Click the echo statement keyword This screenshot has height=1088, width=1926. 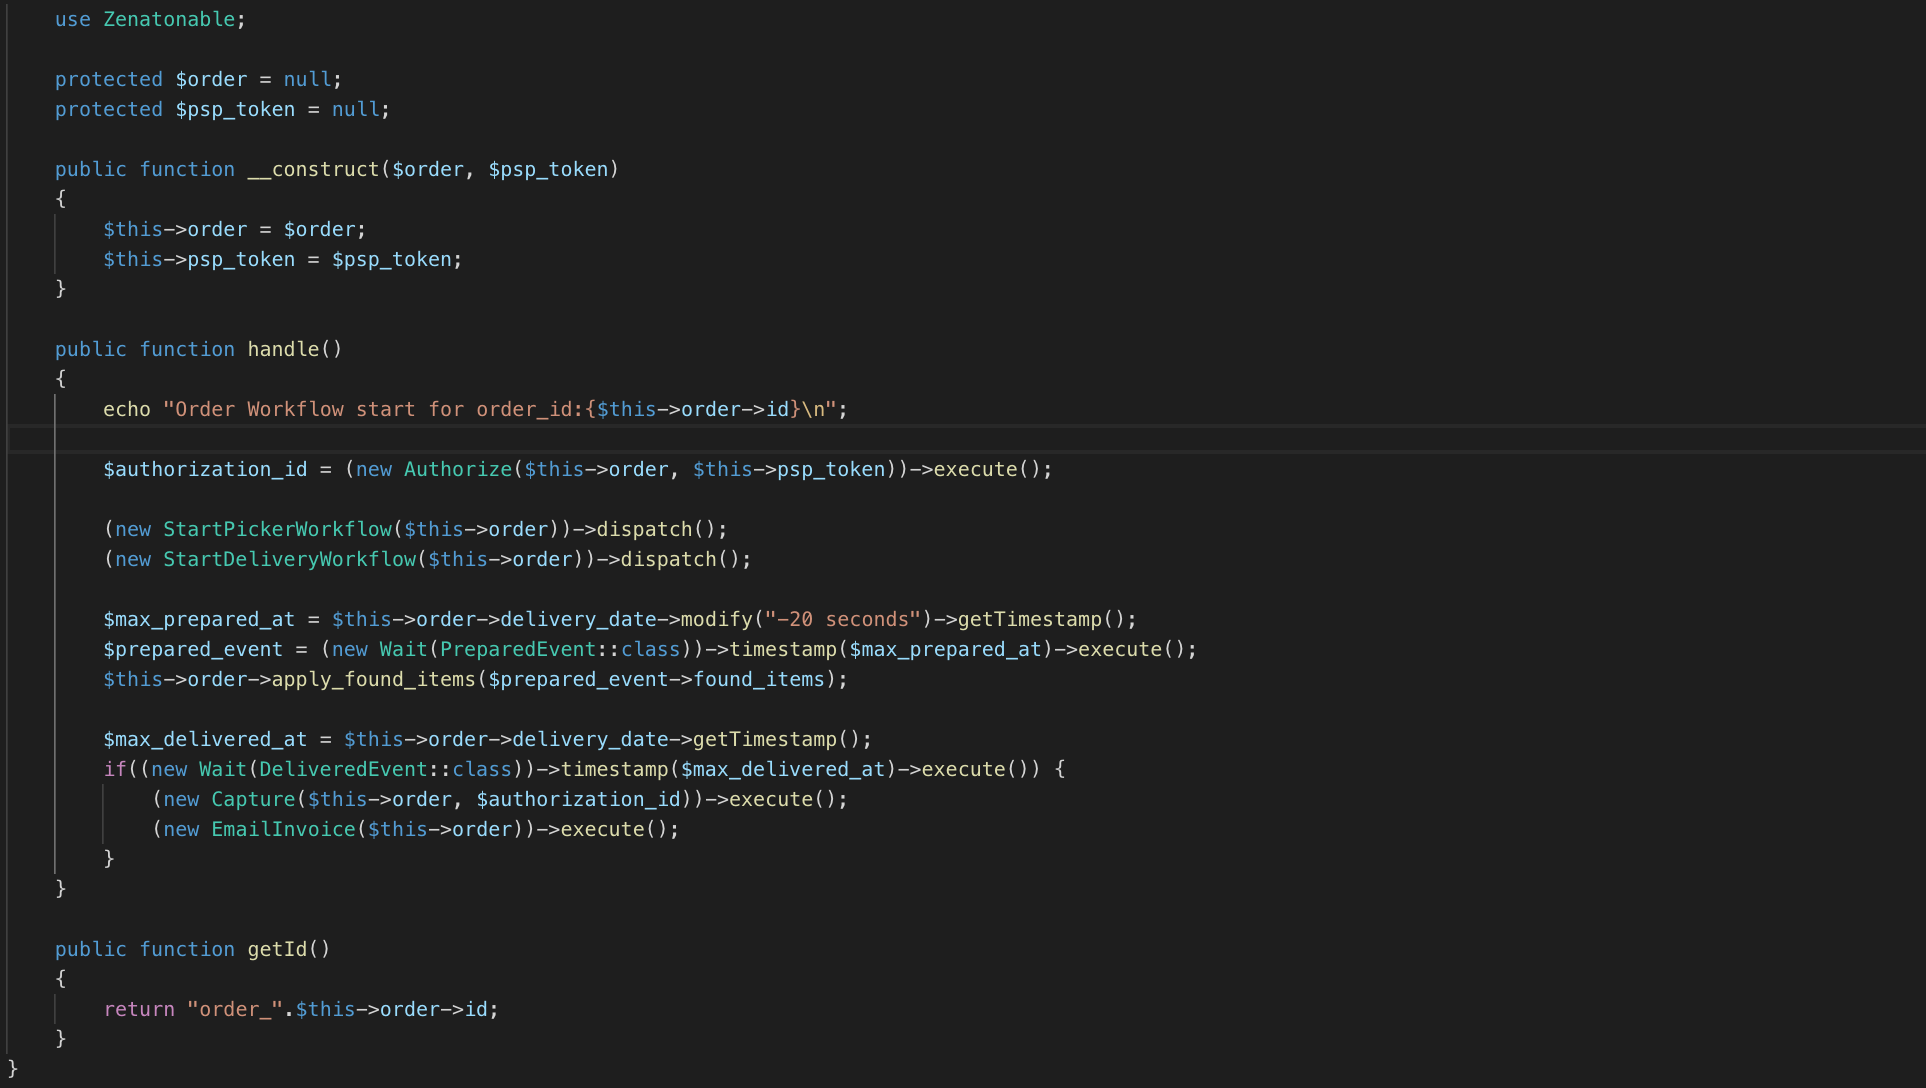point(127,409)
